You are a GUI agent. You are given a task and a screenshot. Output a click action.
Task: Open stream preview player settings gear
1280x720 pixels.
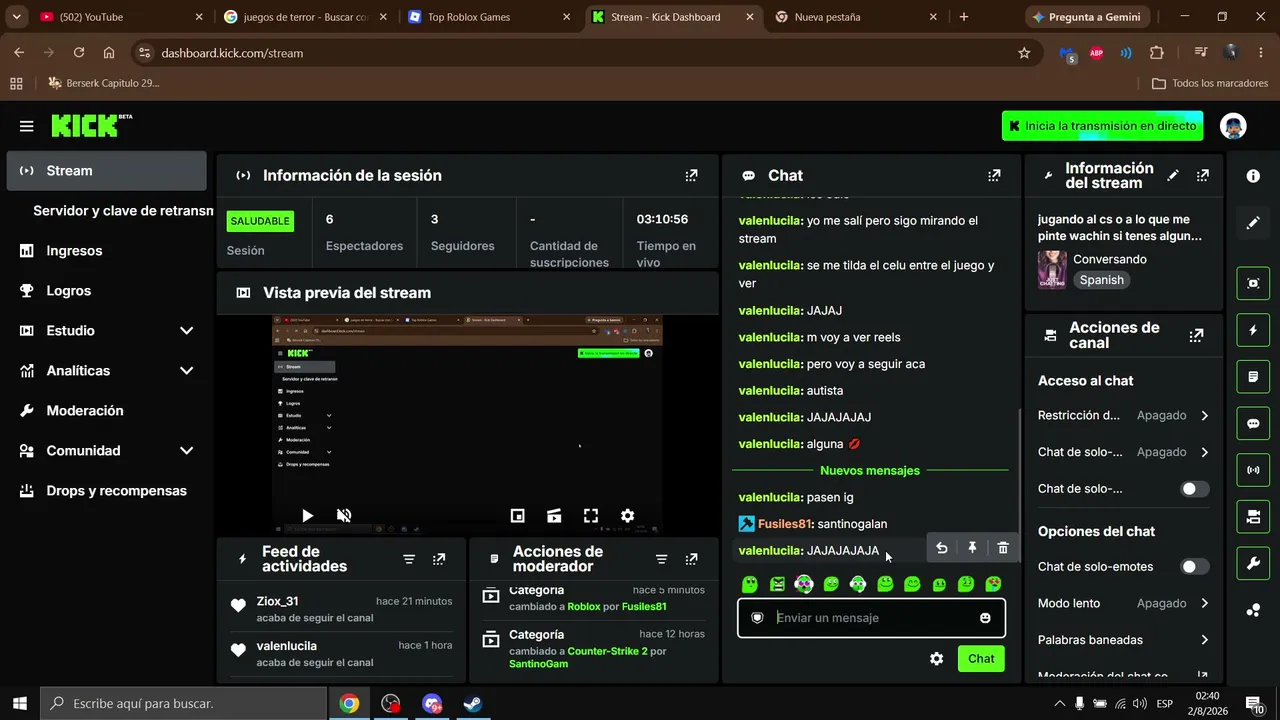(627, 516)
